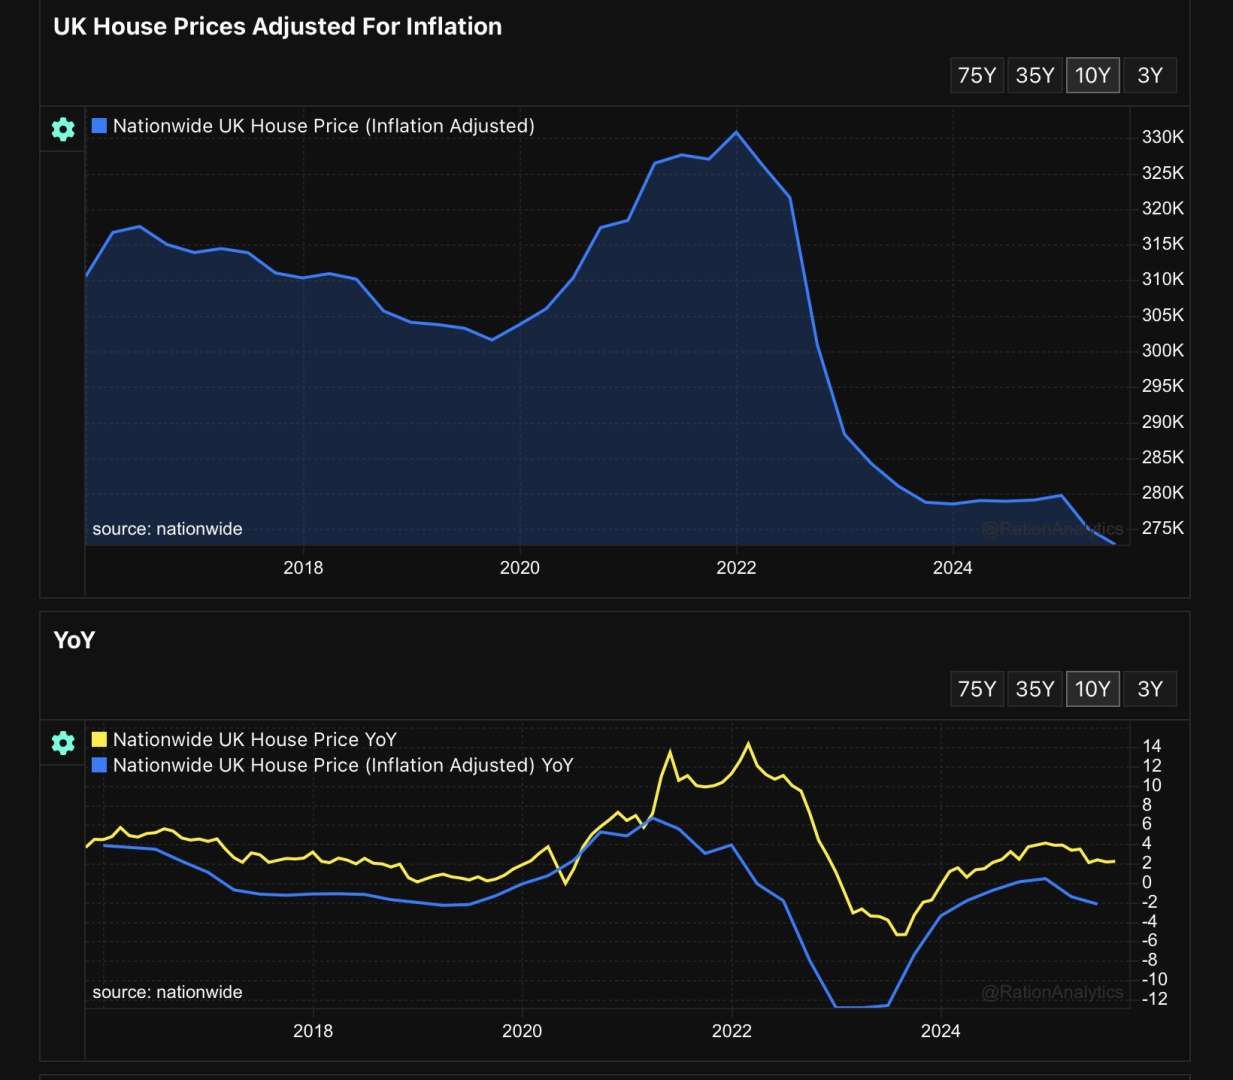This screenshot has width=1233, height=1080.
Task: Switch house price chart to 3Y range
Action: click(1150, 75)
